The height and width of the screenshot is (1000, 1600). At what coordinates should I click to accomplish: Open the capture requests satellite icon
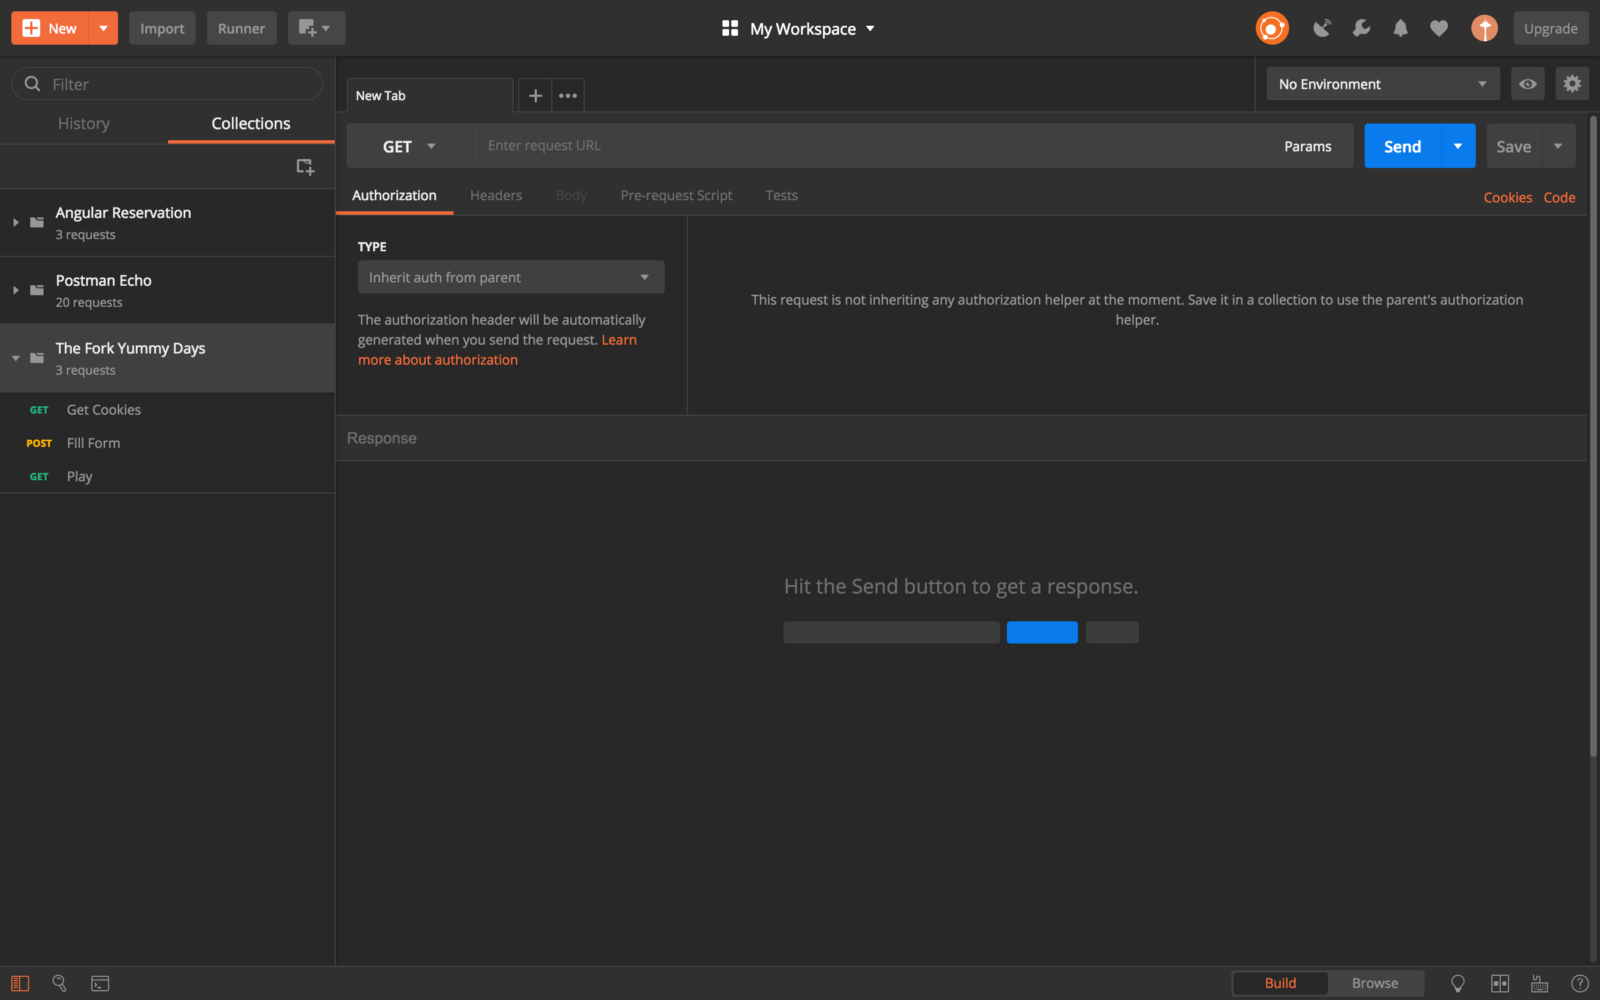pyautogui.click(x=1322, y=28)
